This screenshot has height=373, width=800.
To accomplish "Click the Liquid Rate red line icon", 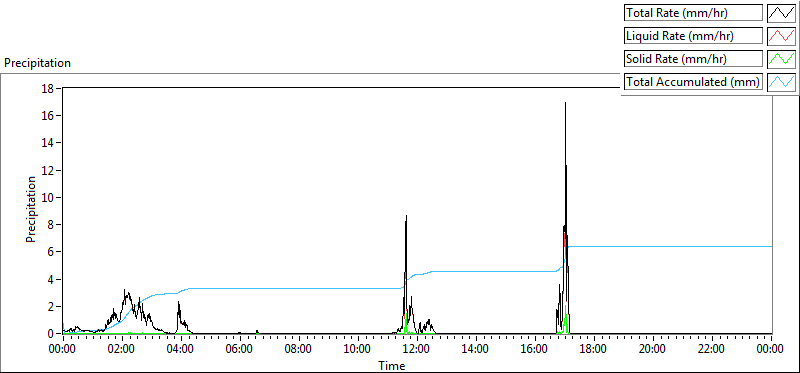I will click(781, 36).
